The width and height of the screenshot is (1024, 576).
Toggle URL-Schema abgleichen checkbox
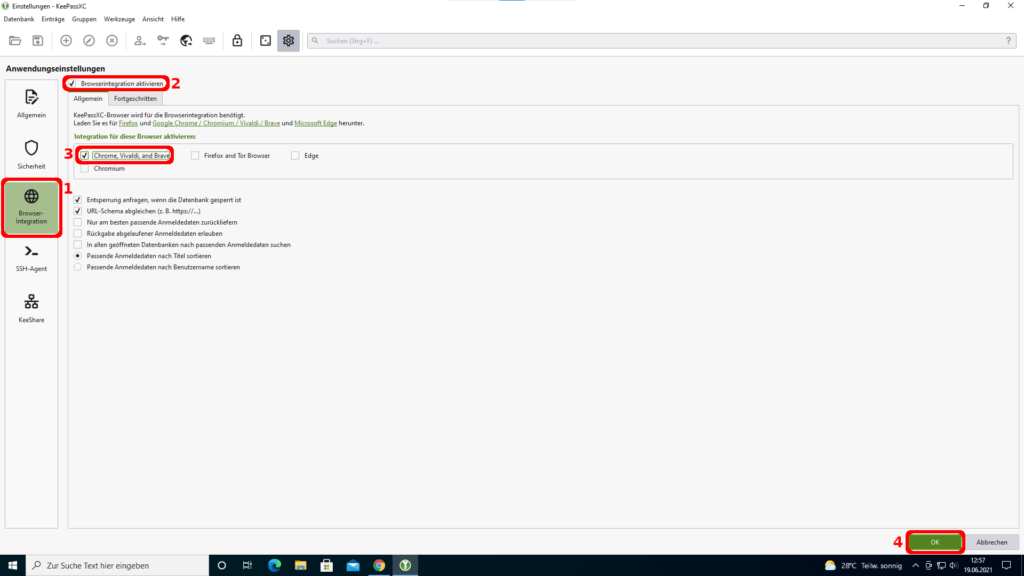click(78, 211)
